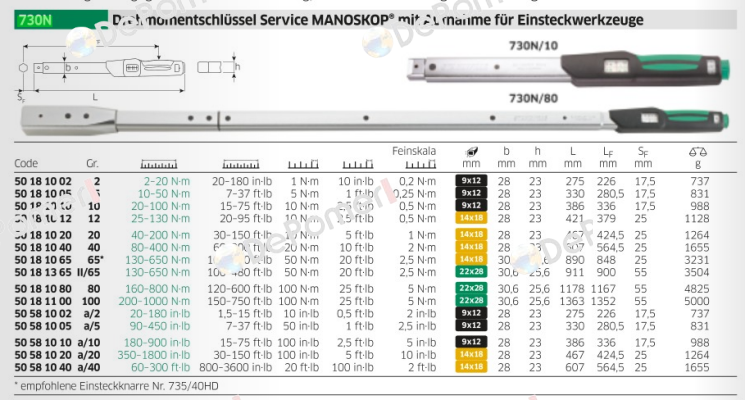
Task: Click the ruler scale icon above 2-20 N·m
Action: pyautogui.click(x=159, y=164)
